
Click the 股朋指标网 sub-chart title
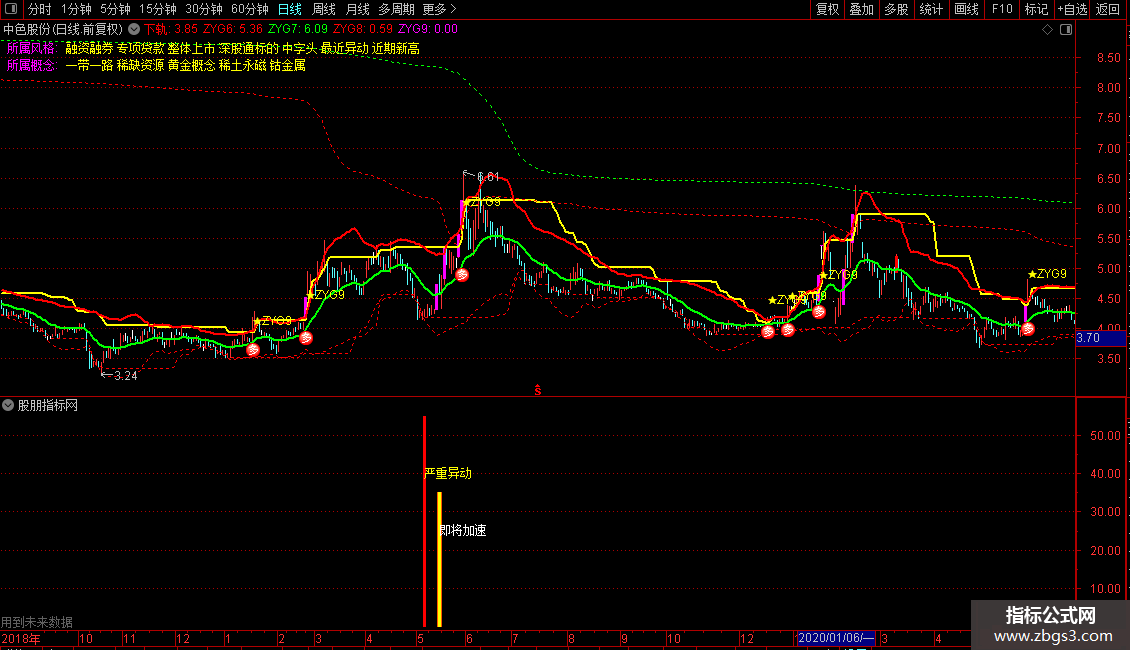(48, 406)
